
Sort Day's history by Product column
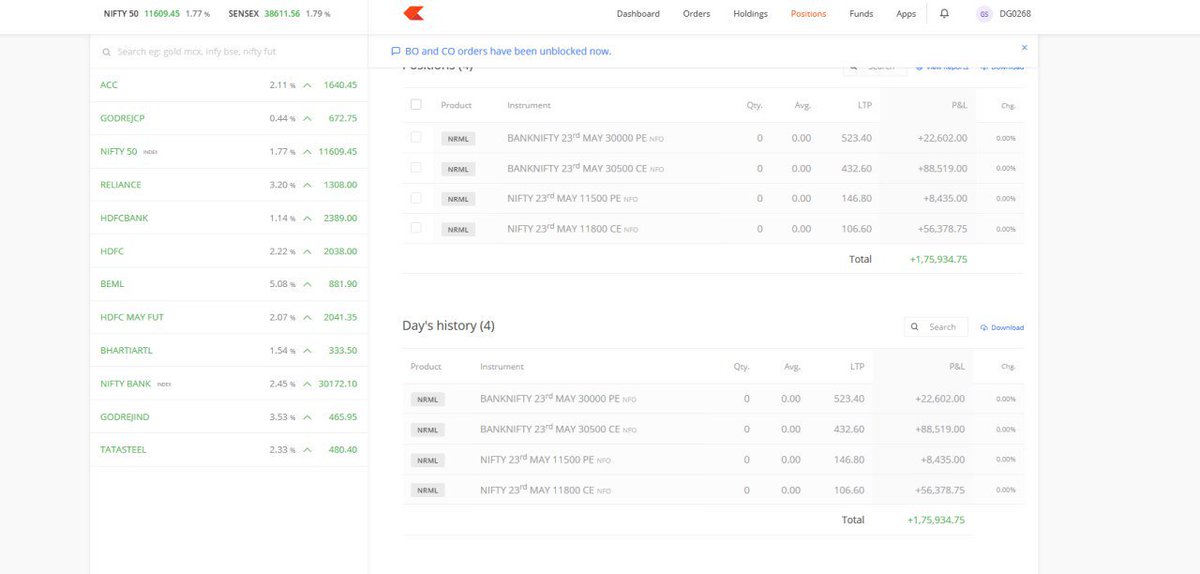(x=426, y=367)
